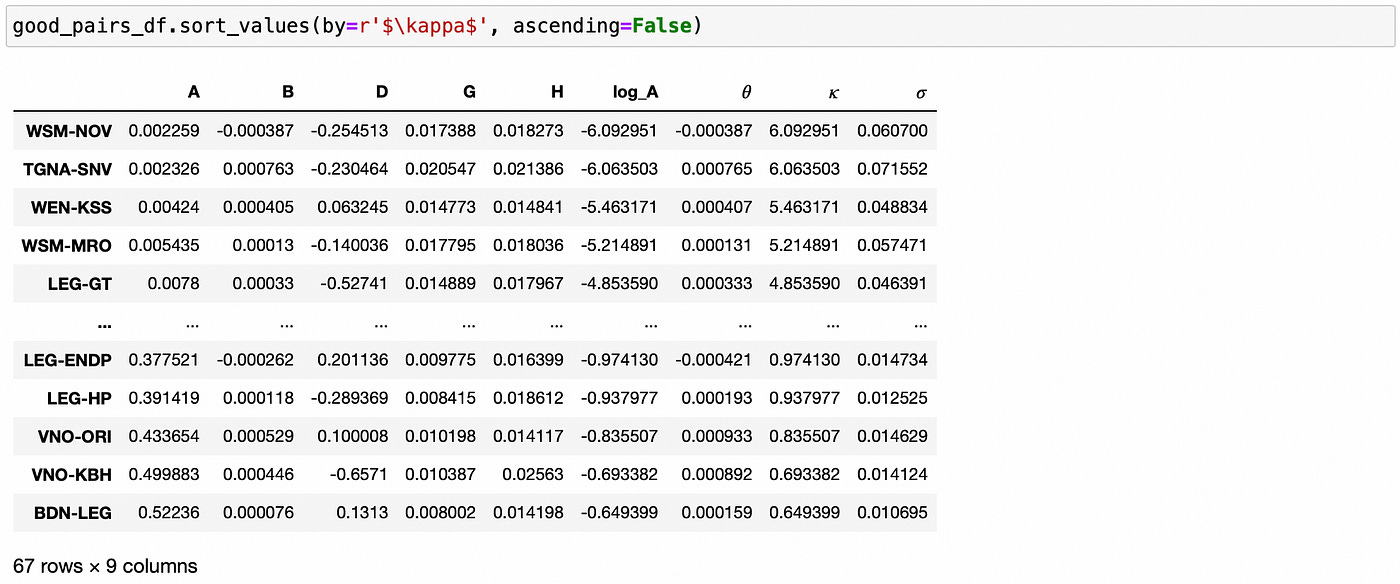Select row label LEG-ENDP
Viewport: 1400px width, 584px height.
(x=68, y=360)
